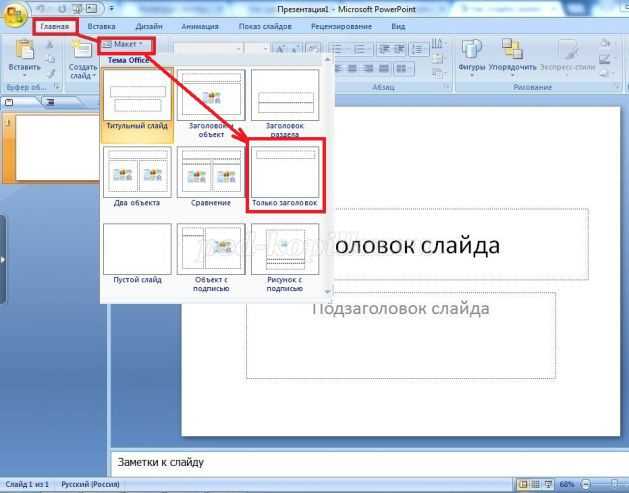Open the Макет layout dropdown
This screenshot has height=493, width=629.
point(126,45)
